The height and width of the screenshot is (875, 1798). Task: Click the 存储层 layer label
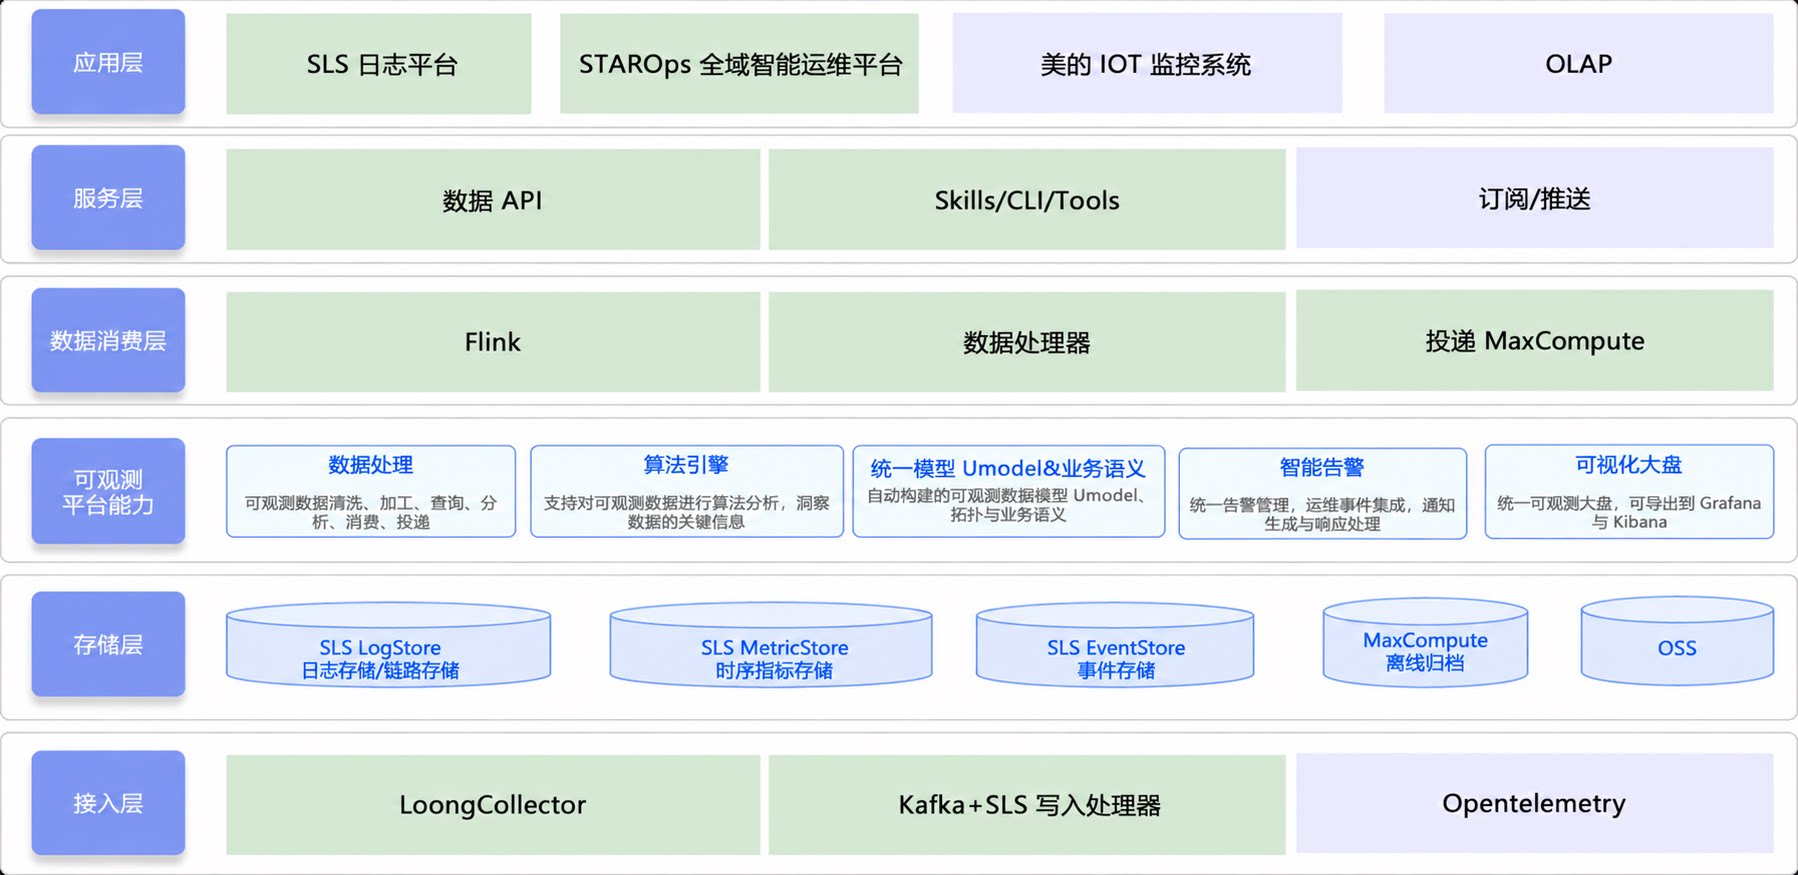coord(108,644)
